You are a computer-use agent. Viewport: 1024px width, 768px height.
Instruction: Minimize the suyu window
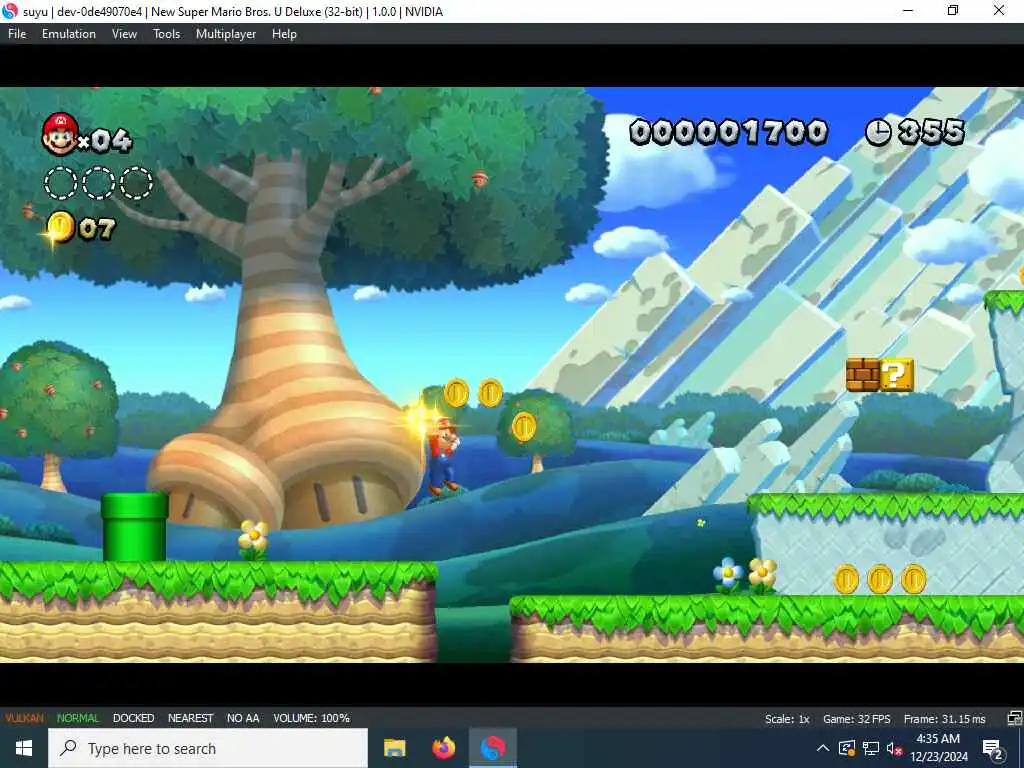(x=908, y=11)
